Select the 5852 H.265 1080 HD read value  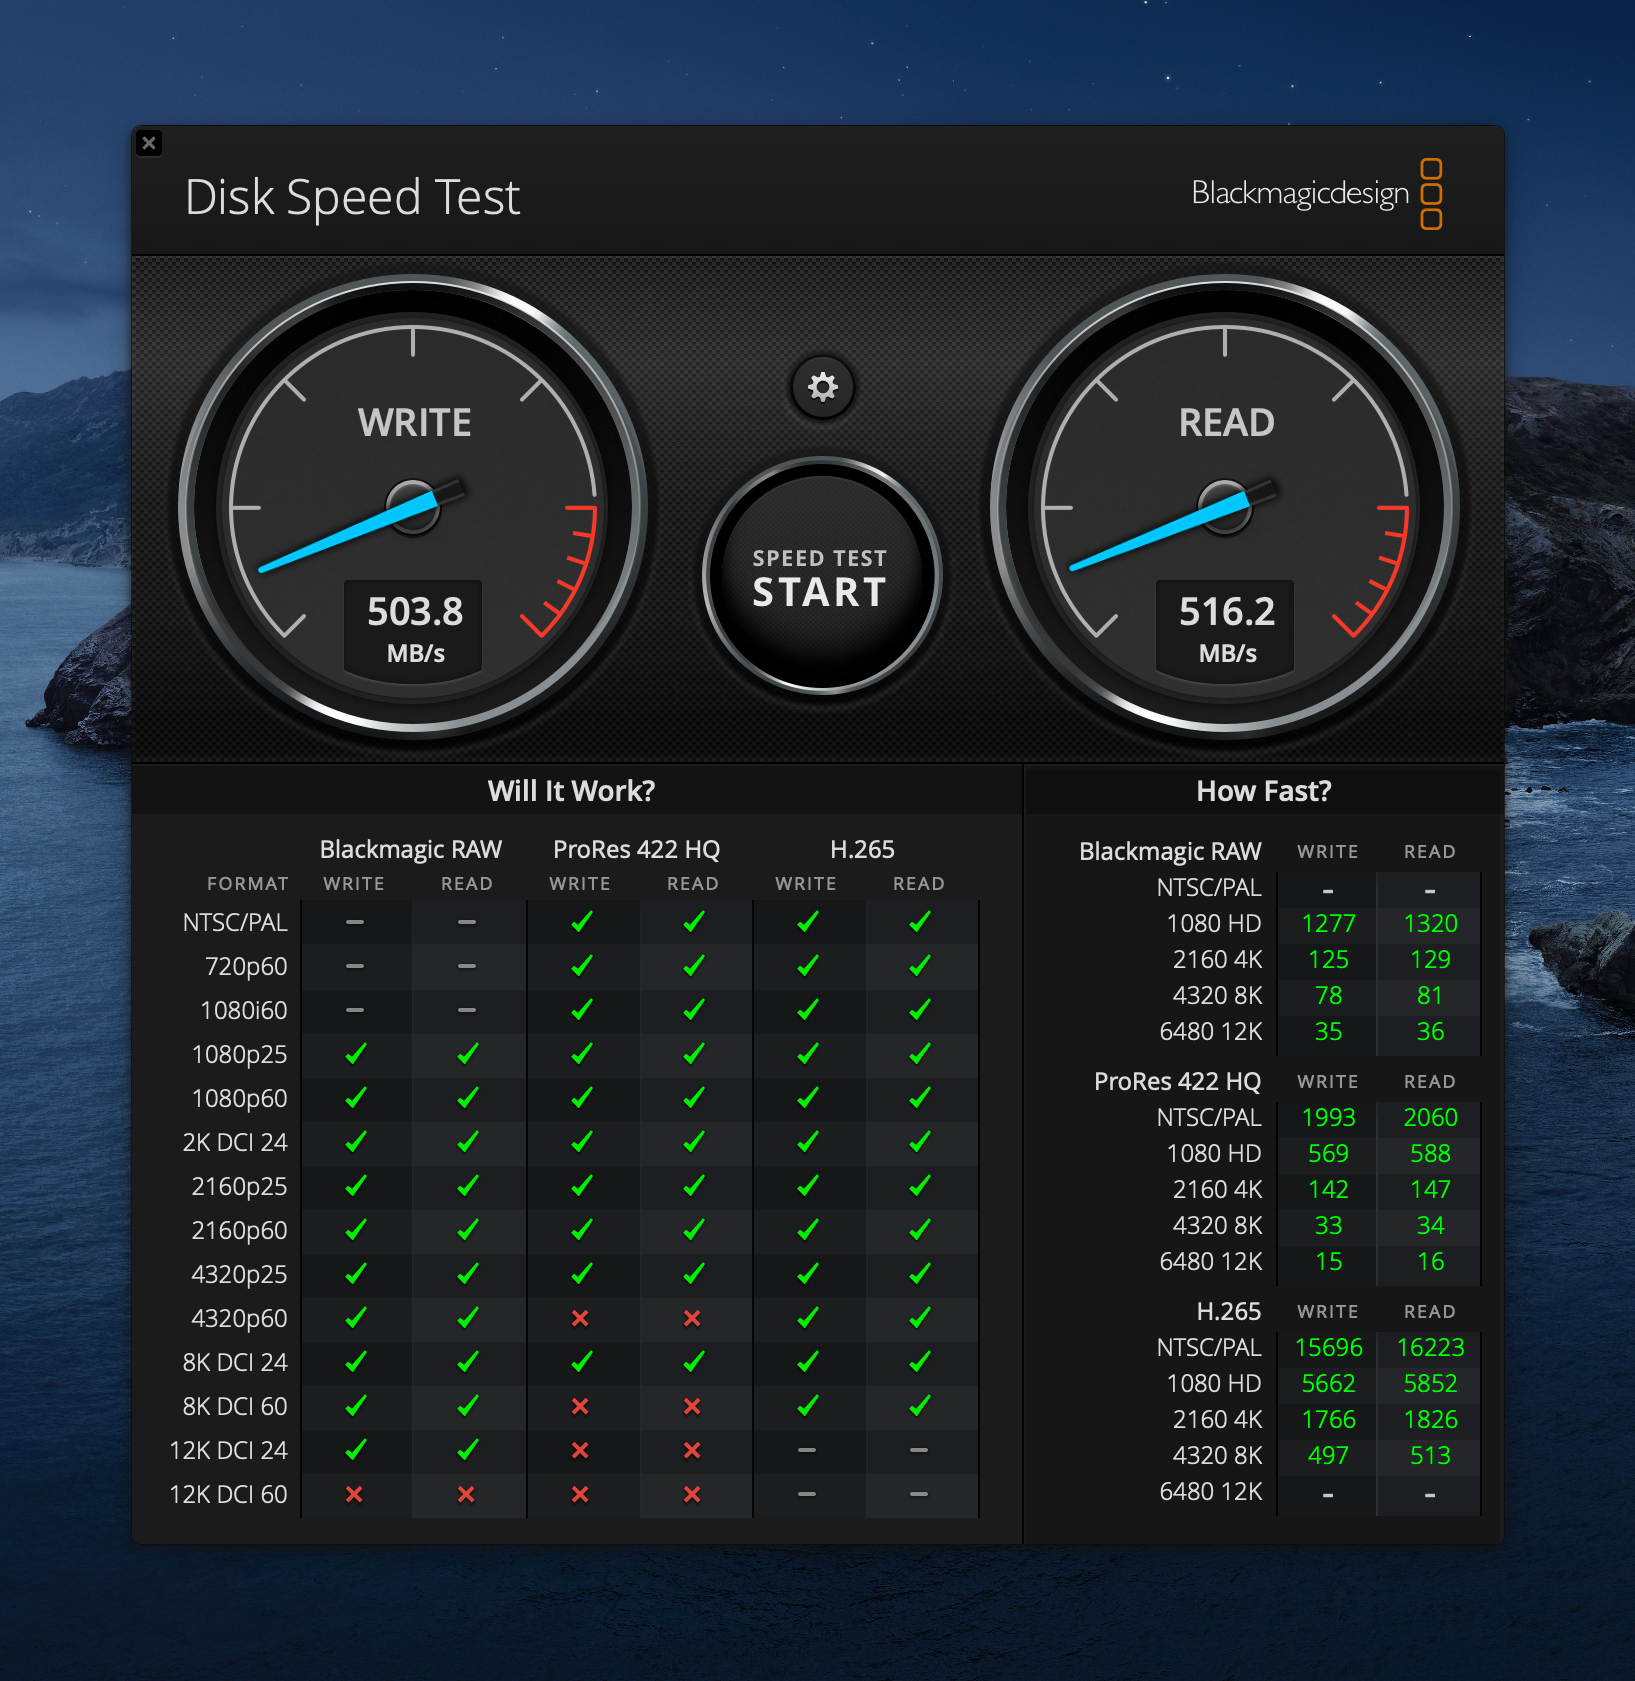click(x=1430, y=1383)
